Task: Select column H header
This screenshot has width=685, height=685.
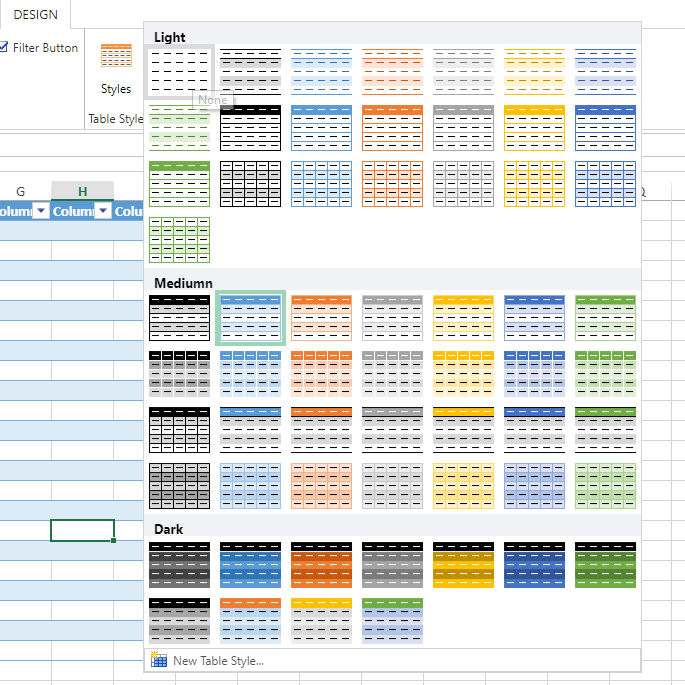Action: click(x=83, y=191)
